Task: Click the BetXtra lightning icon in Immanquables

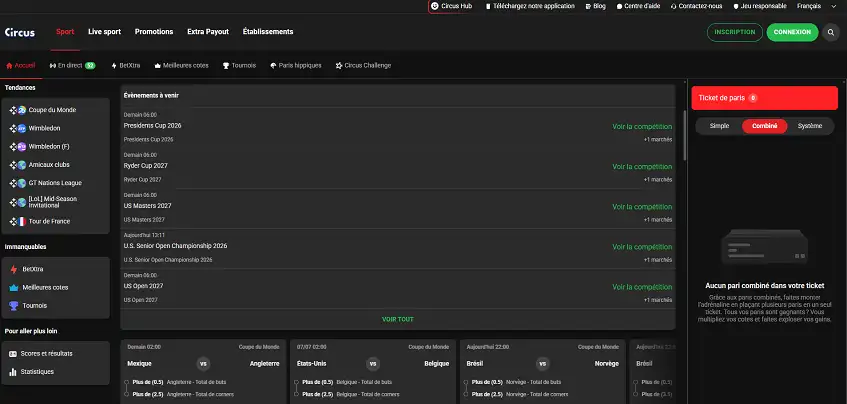Action: click(14, 269)
